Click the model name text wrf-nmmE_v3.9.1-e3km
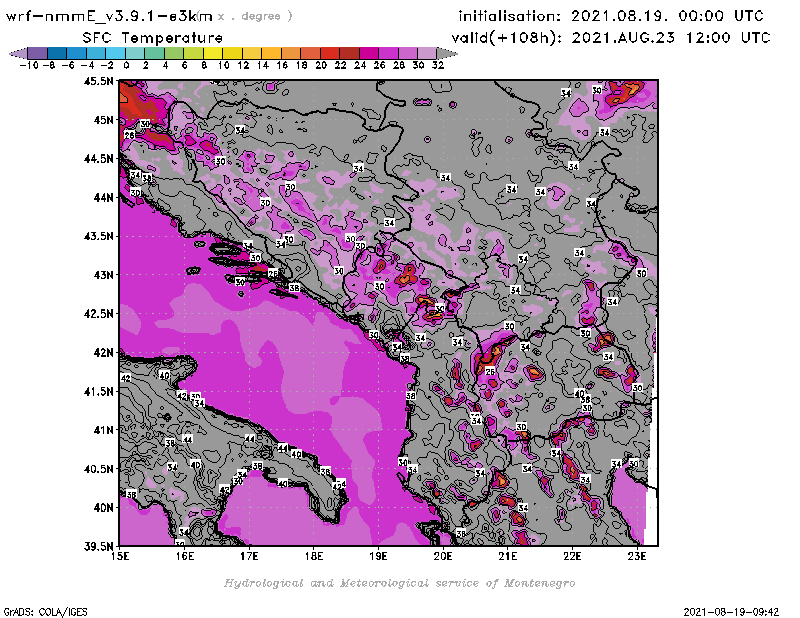The width and height of the screenshot is (800, 618). [x=109, y=16]
